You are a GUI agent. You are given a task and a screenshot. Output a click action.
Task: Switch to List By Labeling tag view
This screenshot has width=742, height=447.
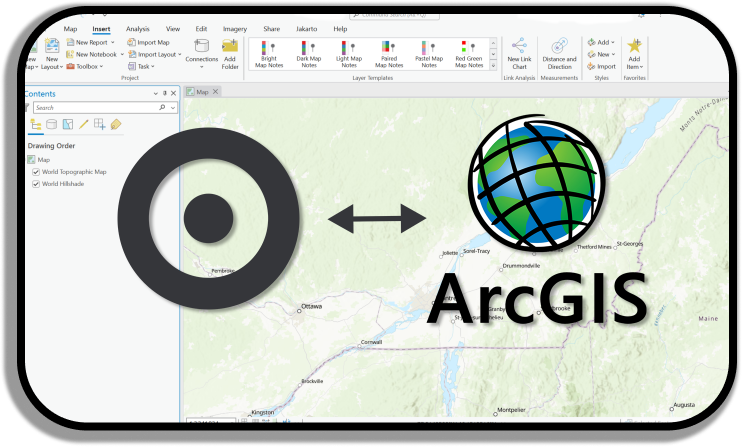pos(115,124)
